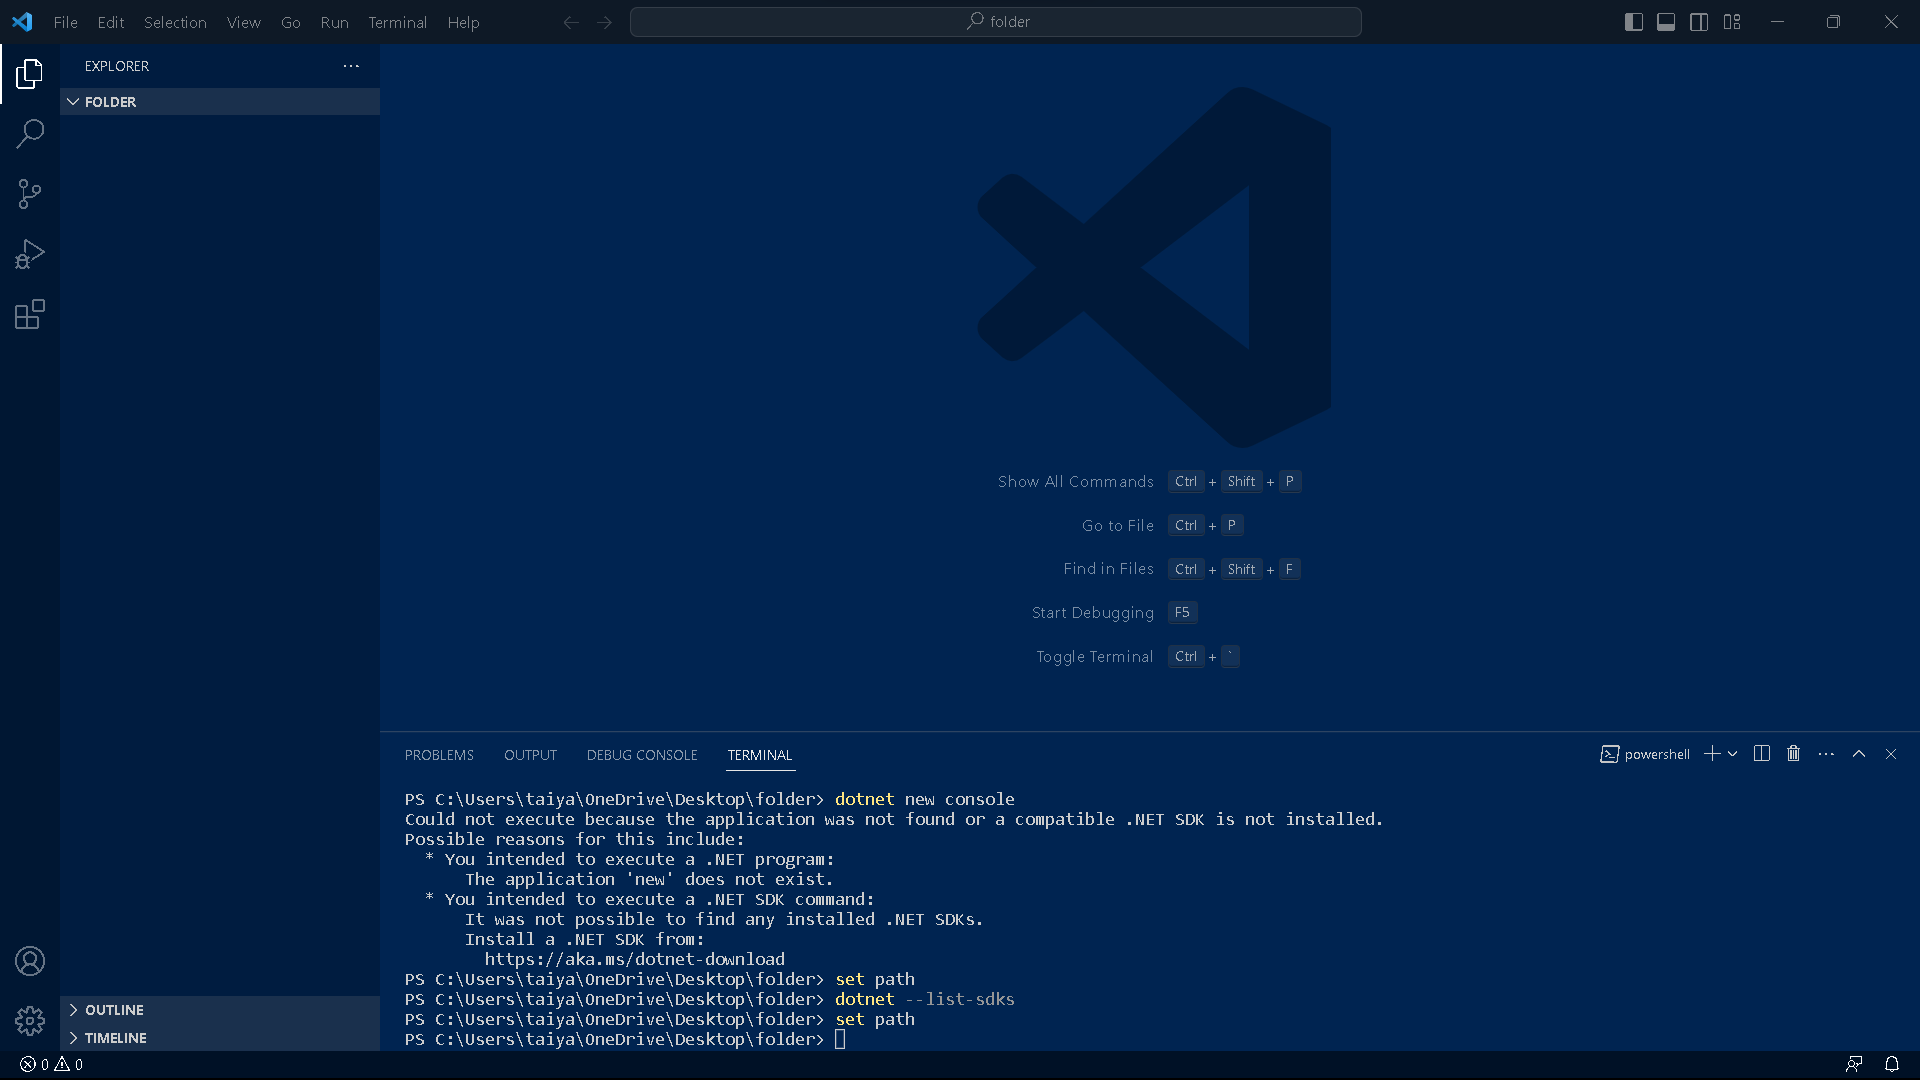This screenshot has width=1920, height=1080.
Task: Open the Extensions view
Action: pyautogui.click(x=30, y=314)
